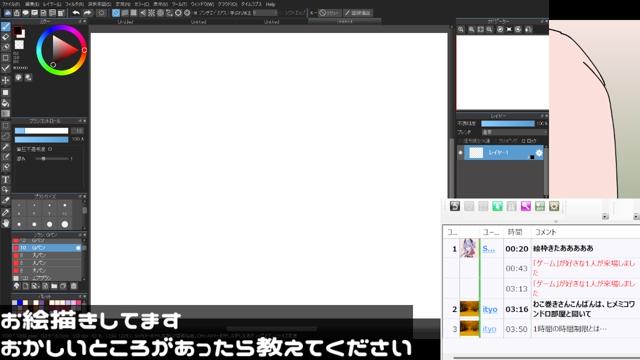Select blue swatch in palette panel
The image size is (640, 360).
[20, 302]
